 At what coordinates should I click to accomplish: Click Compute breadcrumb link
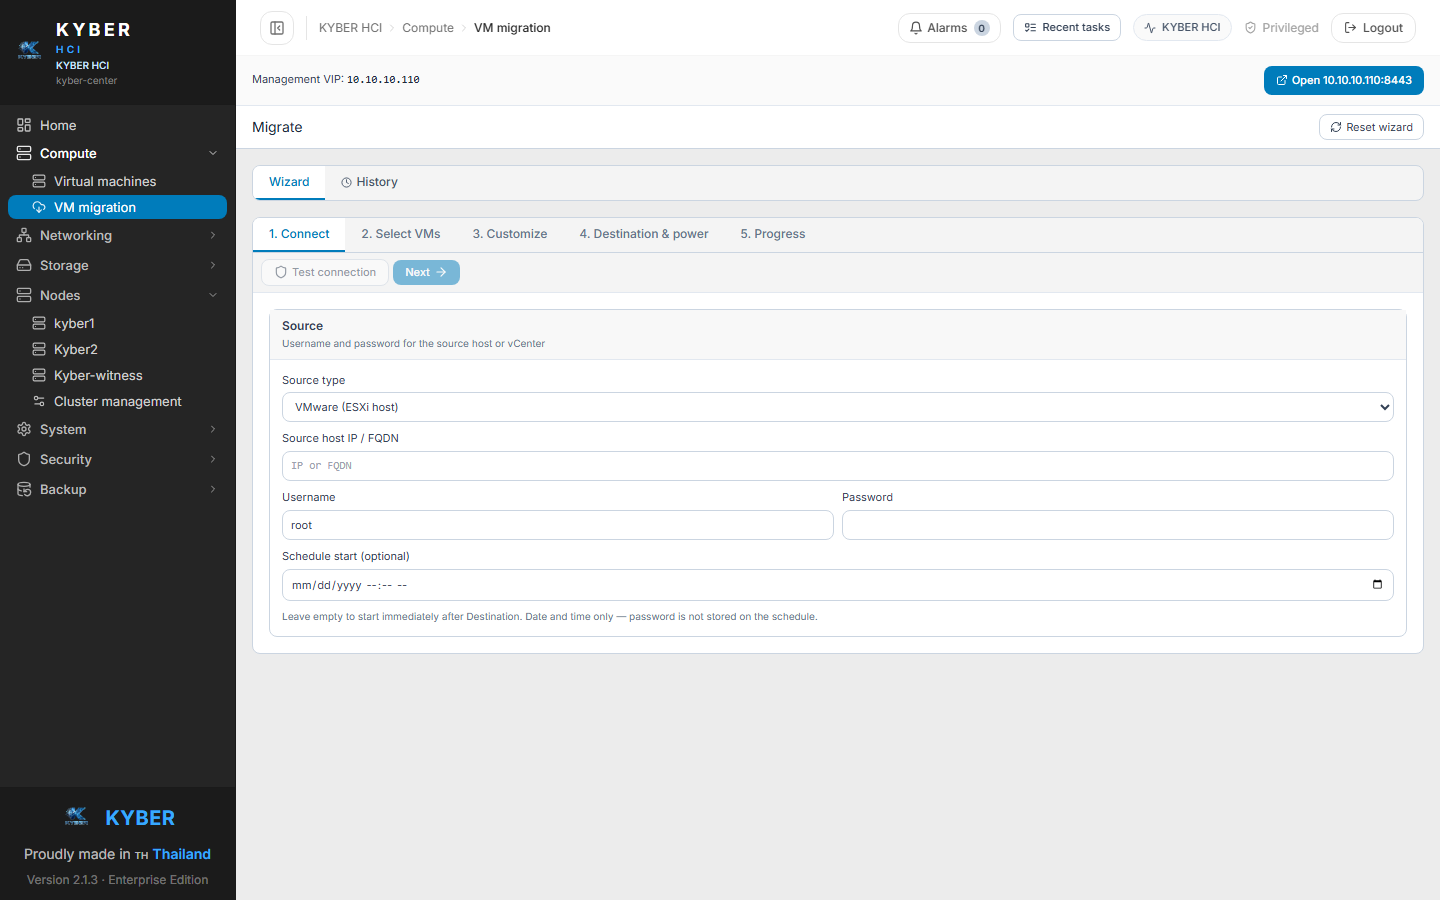tap(428, 28)
